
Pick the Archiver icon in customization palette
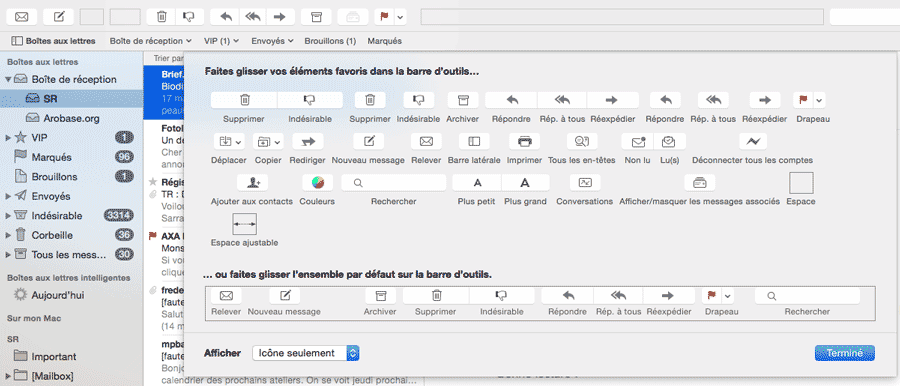(x=463, y=101)
